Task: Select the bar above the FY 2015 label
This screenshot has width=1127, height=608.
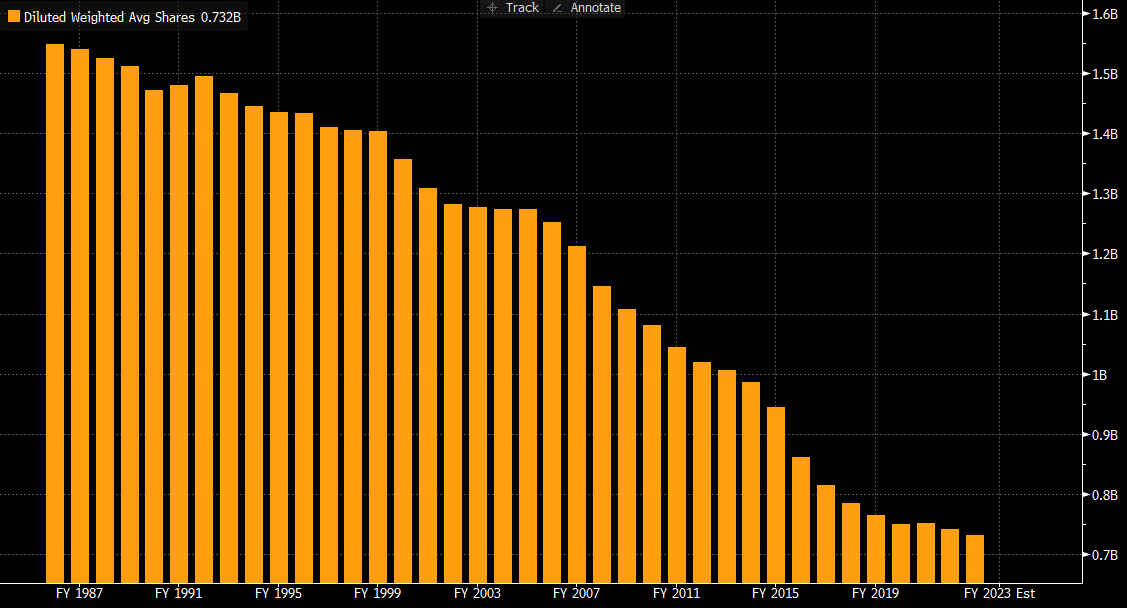Action: click(776, 495)
